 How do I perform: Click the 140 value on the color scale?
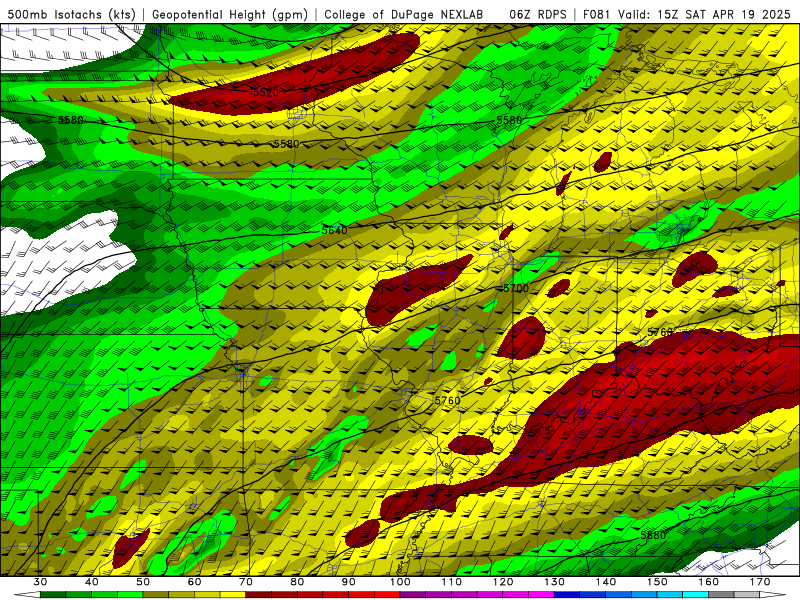point(606,582)
